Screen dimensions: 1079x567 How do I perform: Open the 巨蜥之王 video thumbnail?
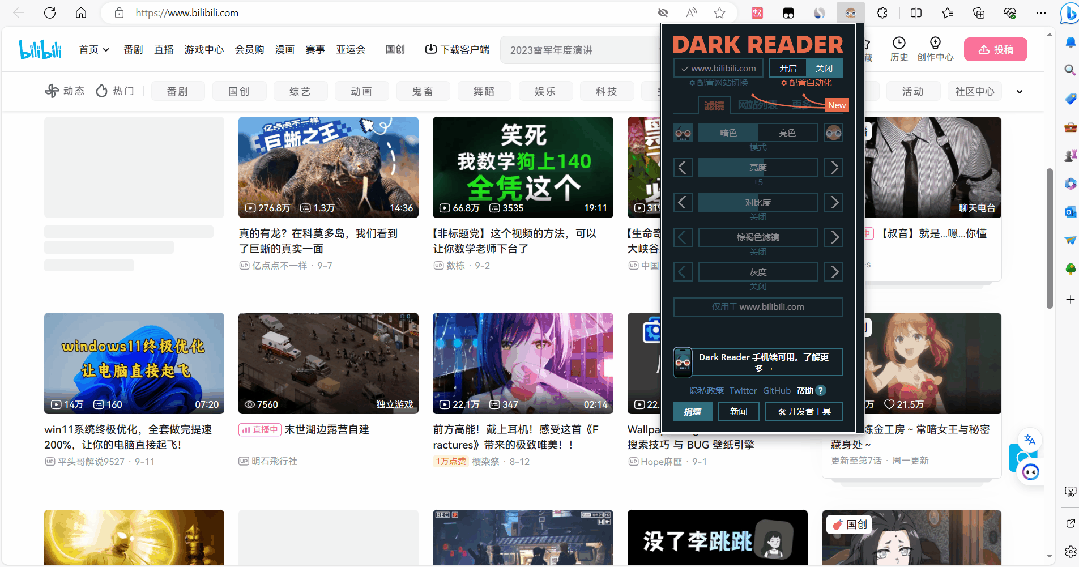pos(328,167)
